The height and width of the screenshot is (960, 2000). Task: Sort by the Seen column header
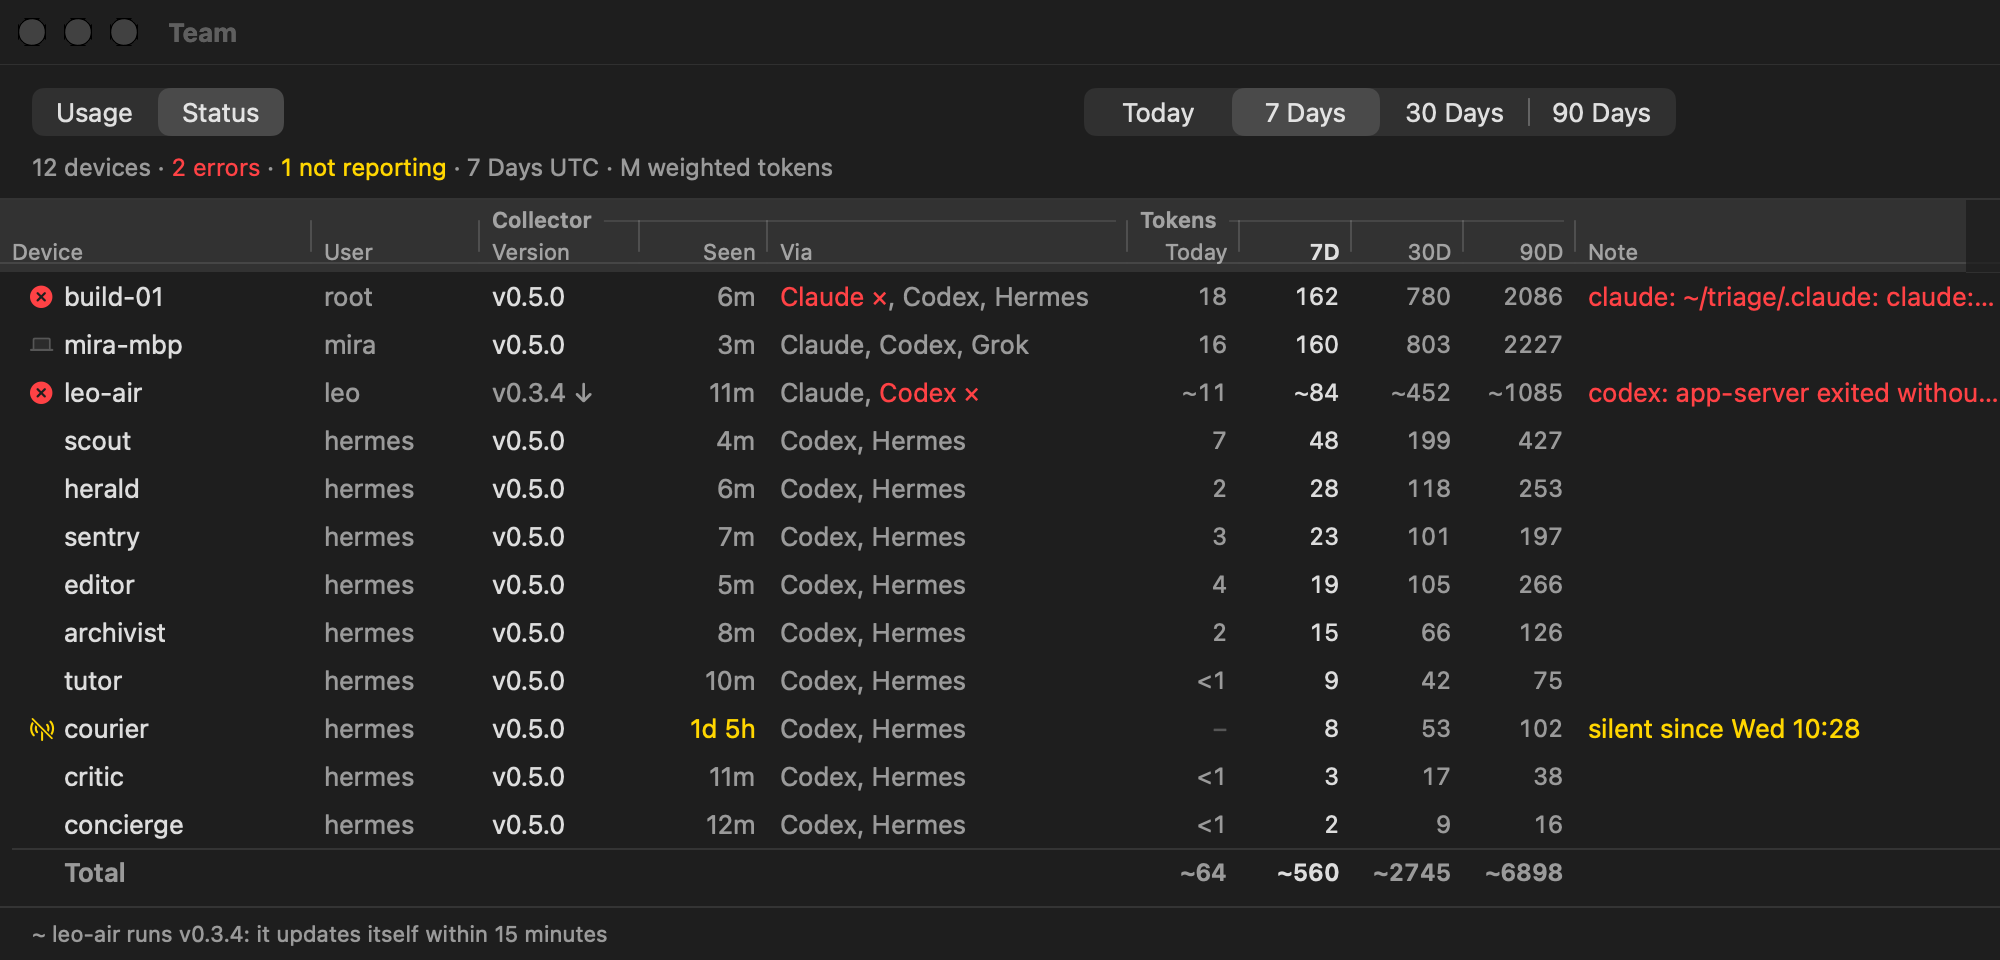[729, 252]
